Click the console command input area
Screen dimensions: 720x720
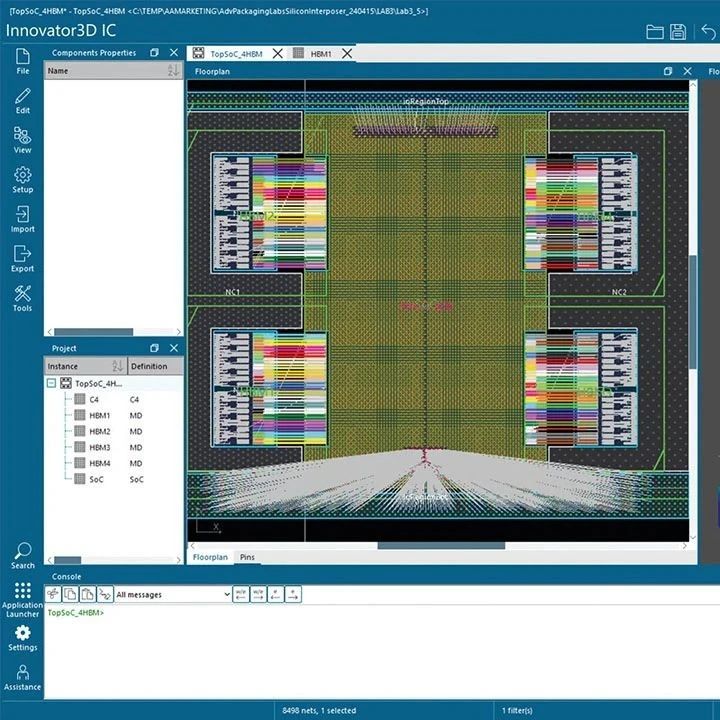tap(381, 651)
